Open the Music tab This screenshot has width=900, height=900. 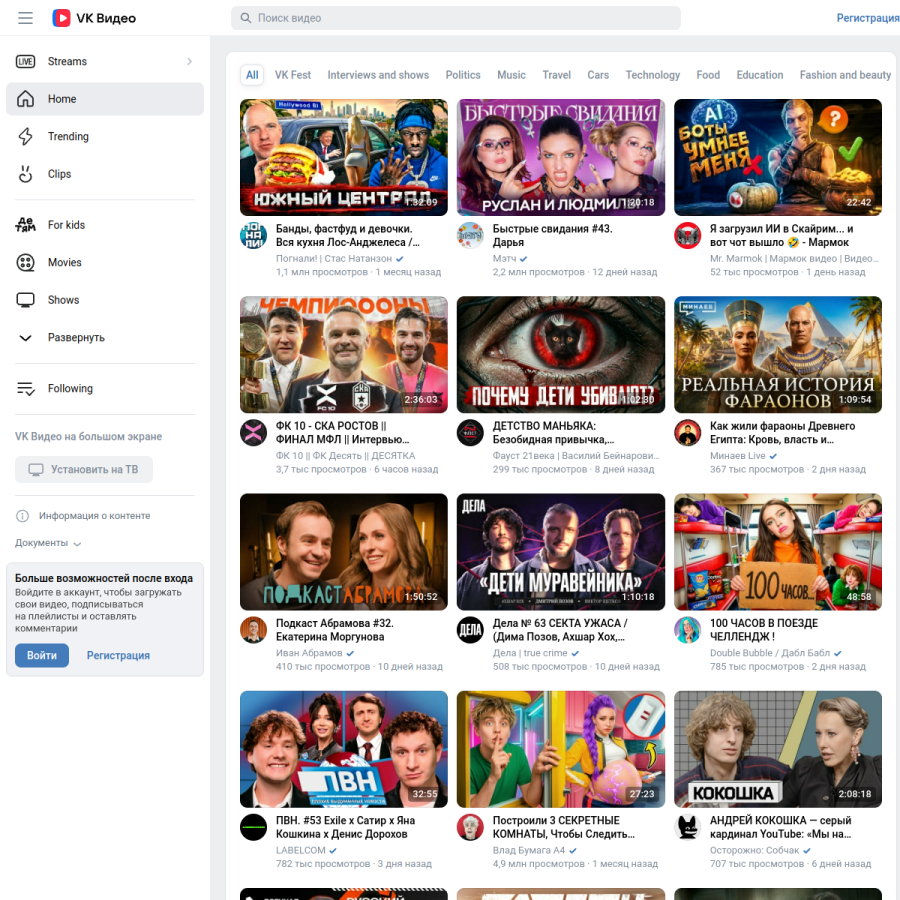511,75
